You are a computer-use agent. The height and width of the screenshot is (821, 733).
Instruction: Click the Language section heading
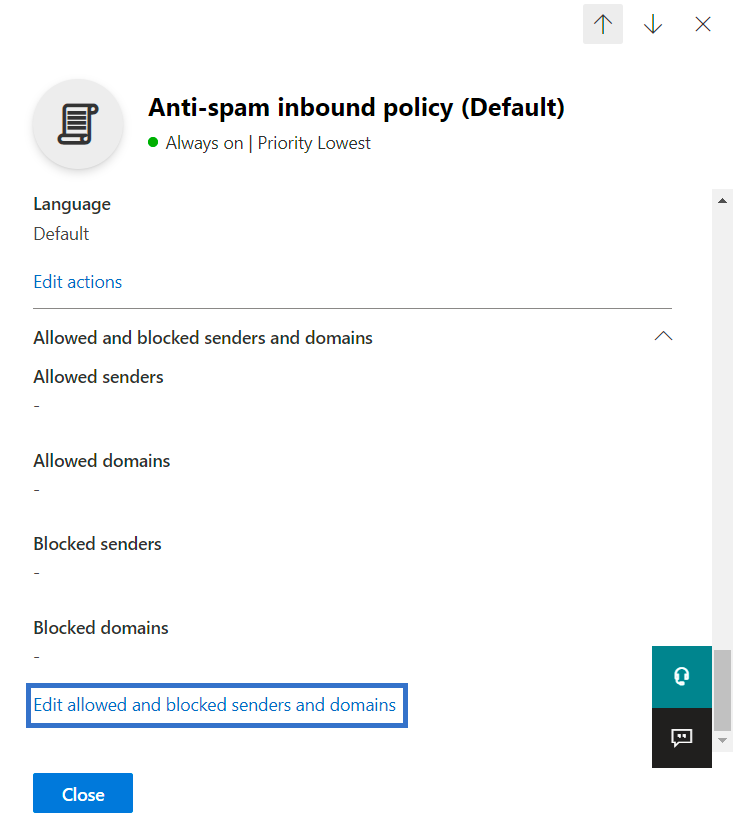tap(71, 203)
